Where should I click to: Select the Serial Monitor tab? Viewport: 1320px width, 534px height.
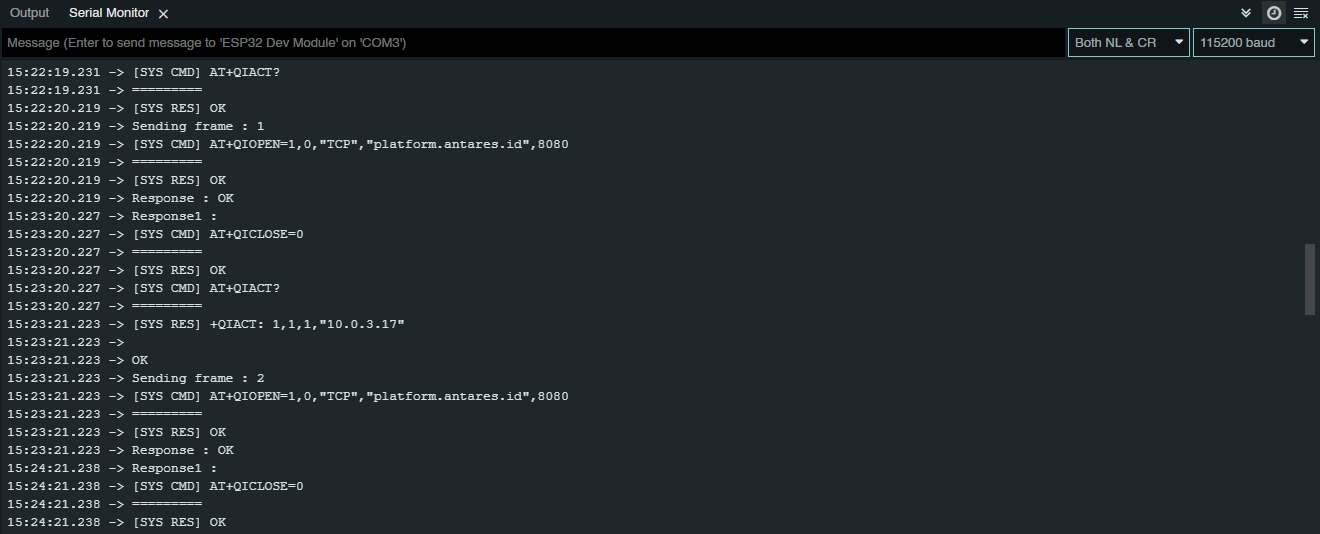coord(108,13)
